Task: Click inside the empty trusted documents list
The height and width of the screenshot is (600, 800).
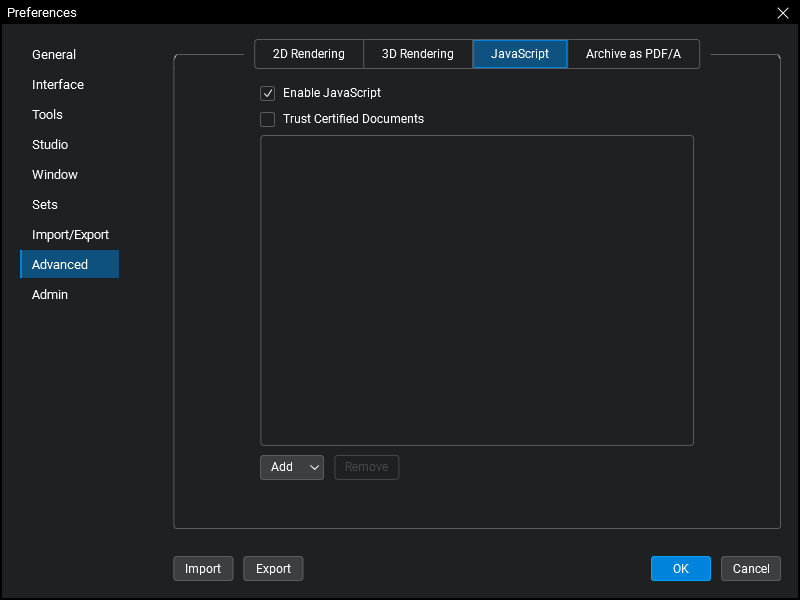Action: click(x=477, y=290)
